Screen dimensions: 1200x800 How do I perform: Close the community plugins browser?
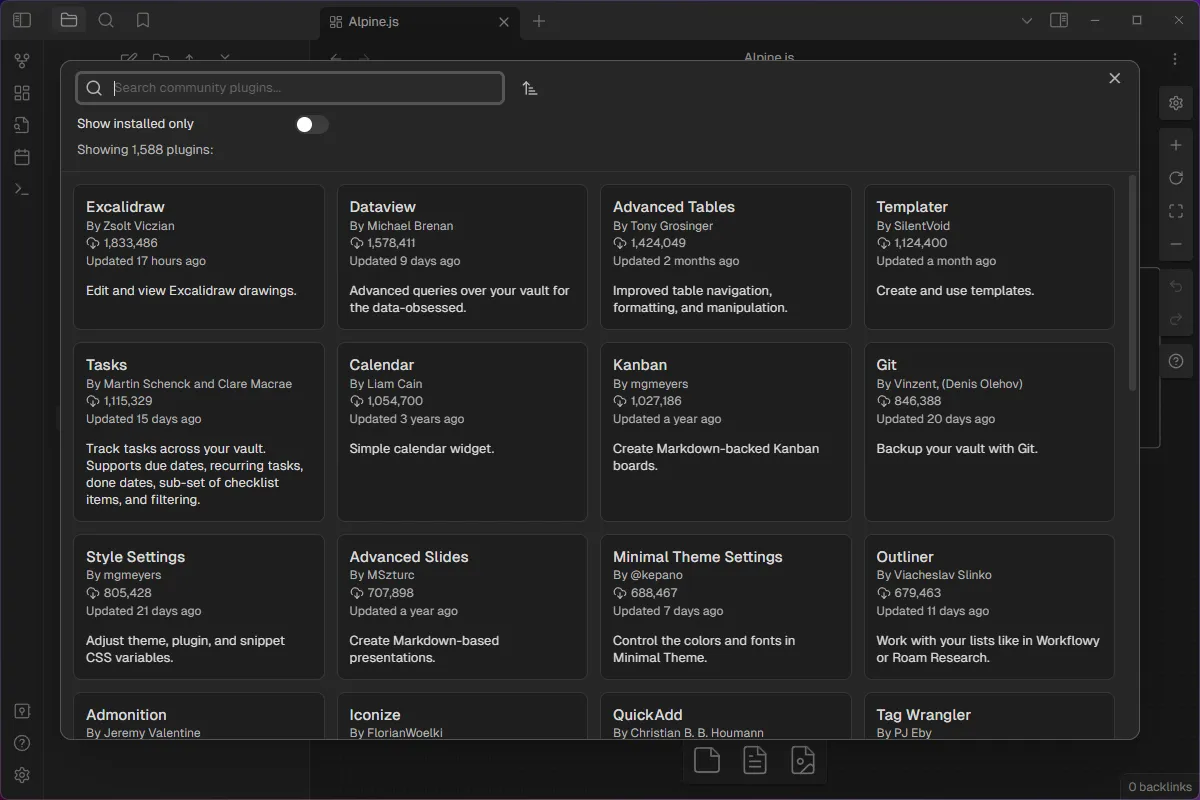pyautogui.click(x=1114, y=78)
